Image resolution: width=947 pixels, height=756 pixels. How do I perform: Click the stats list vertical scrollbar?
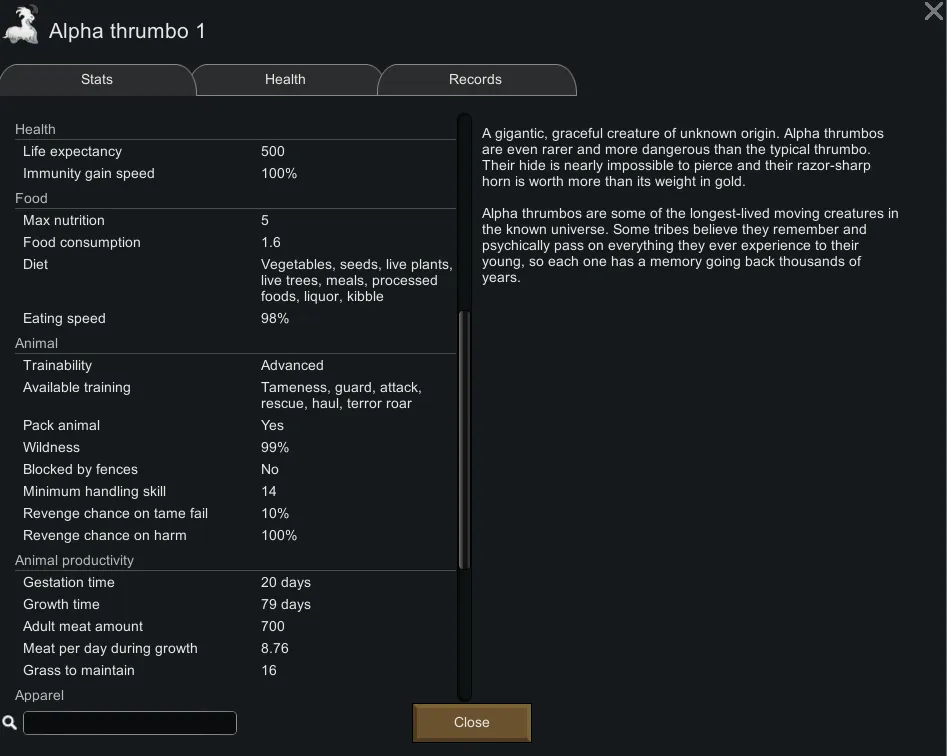pos(464,440)
